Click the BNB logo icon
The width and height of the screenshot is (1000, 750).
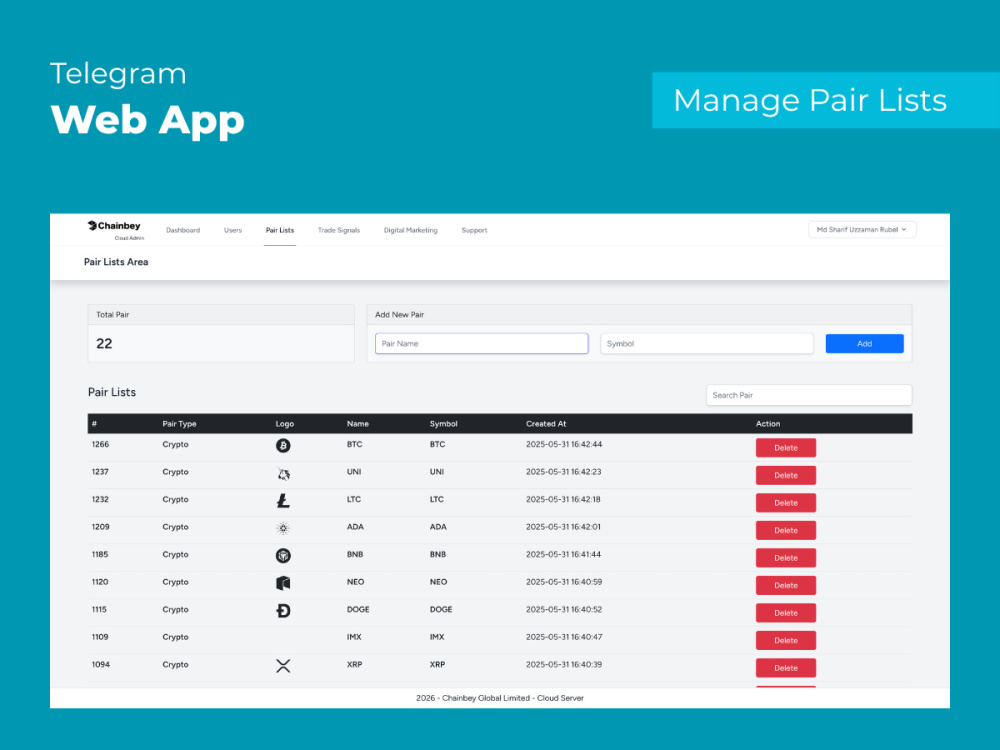(x=283, y=555)
